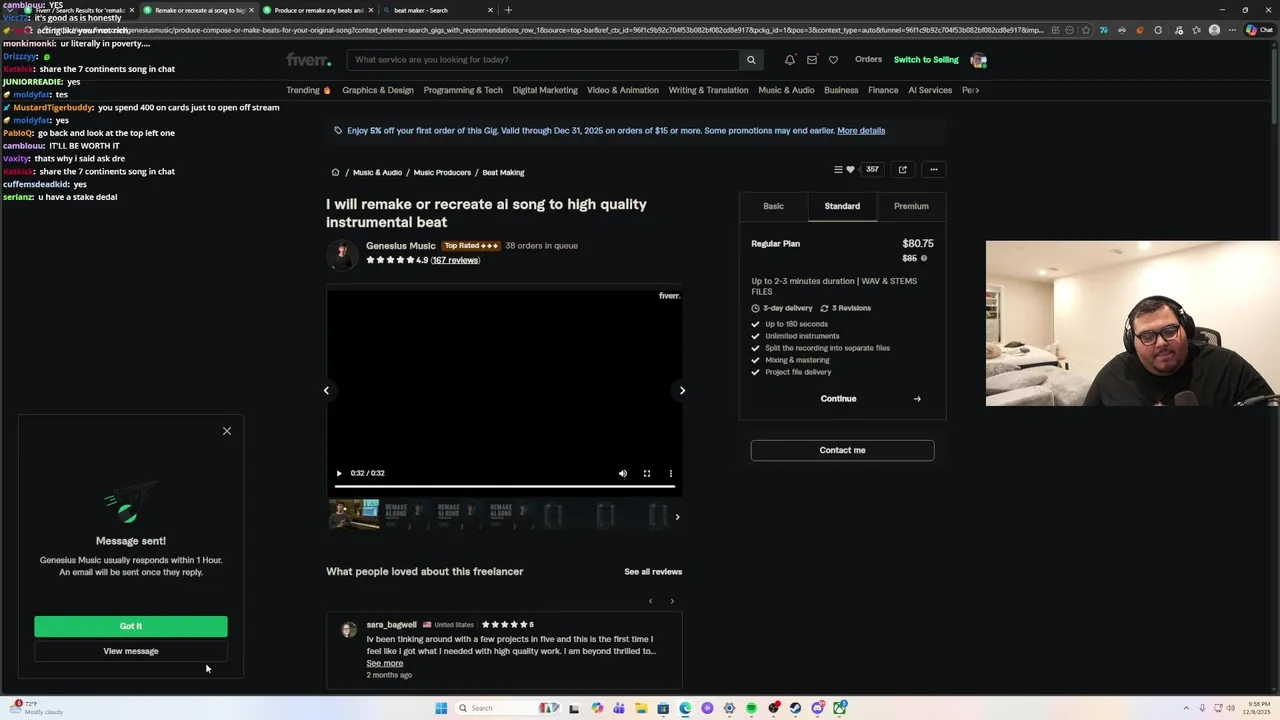This screenshot has height=720, width=1280.
Task: Click the Got it button
Action: coord(131,626)
